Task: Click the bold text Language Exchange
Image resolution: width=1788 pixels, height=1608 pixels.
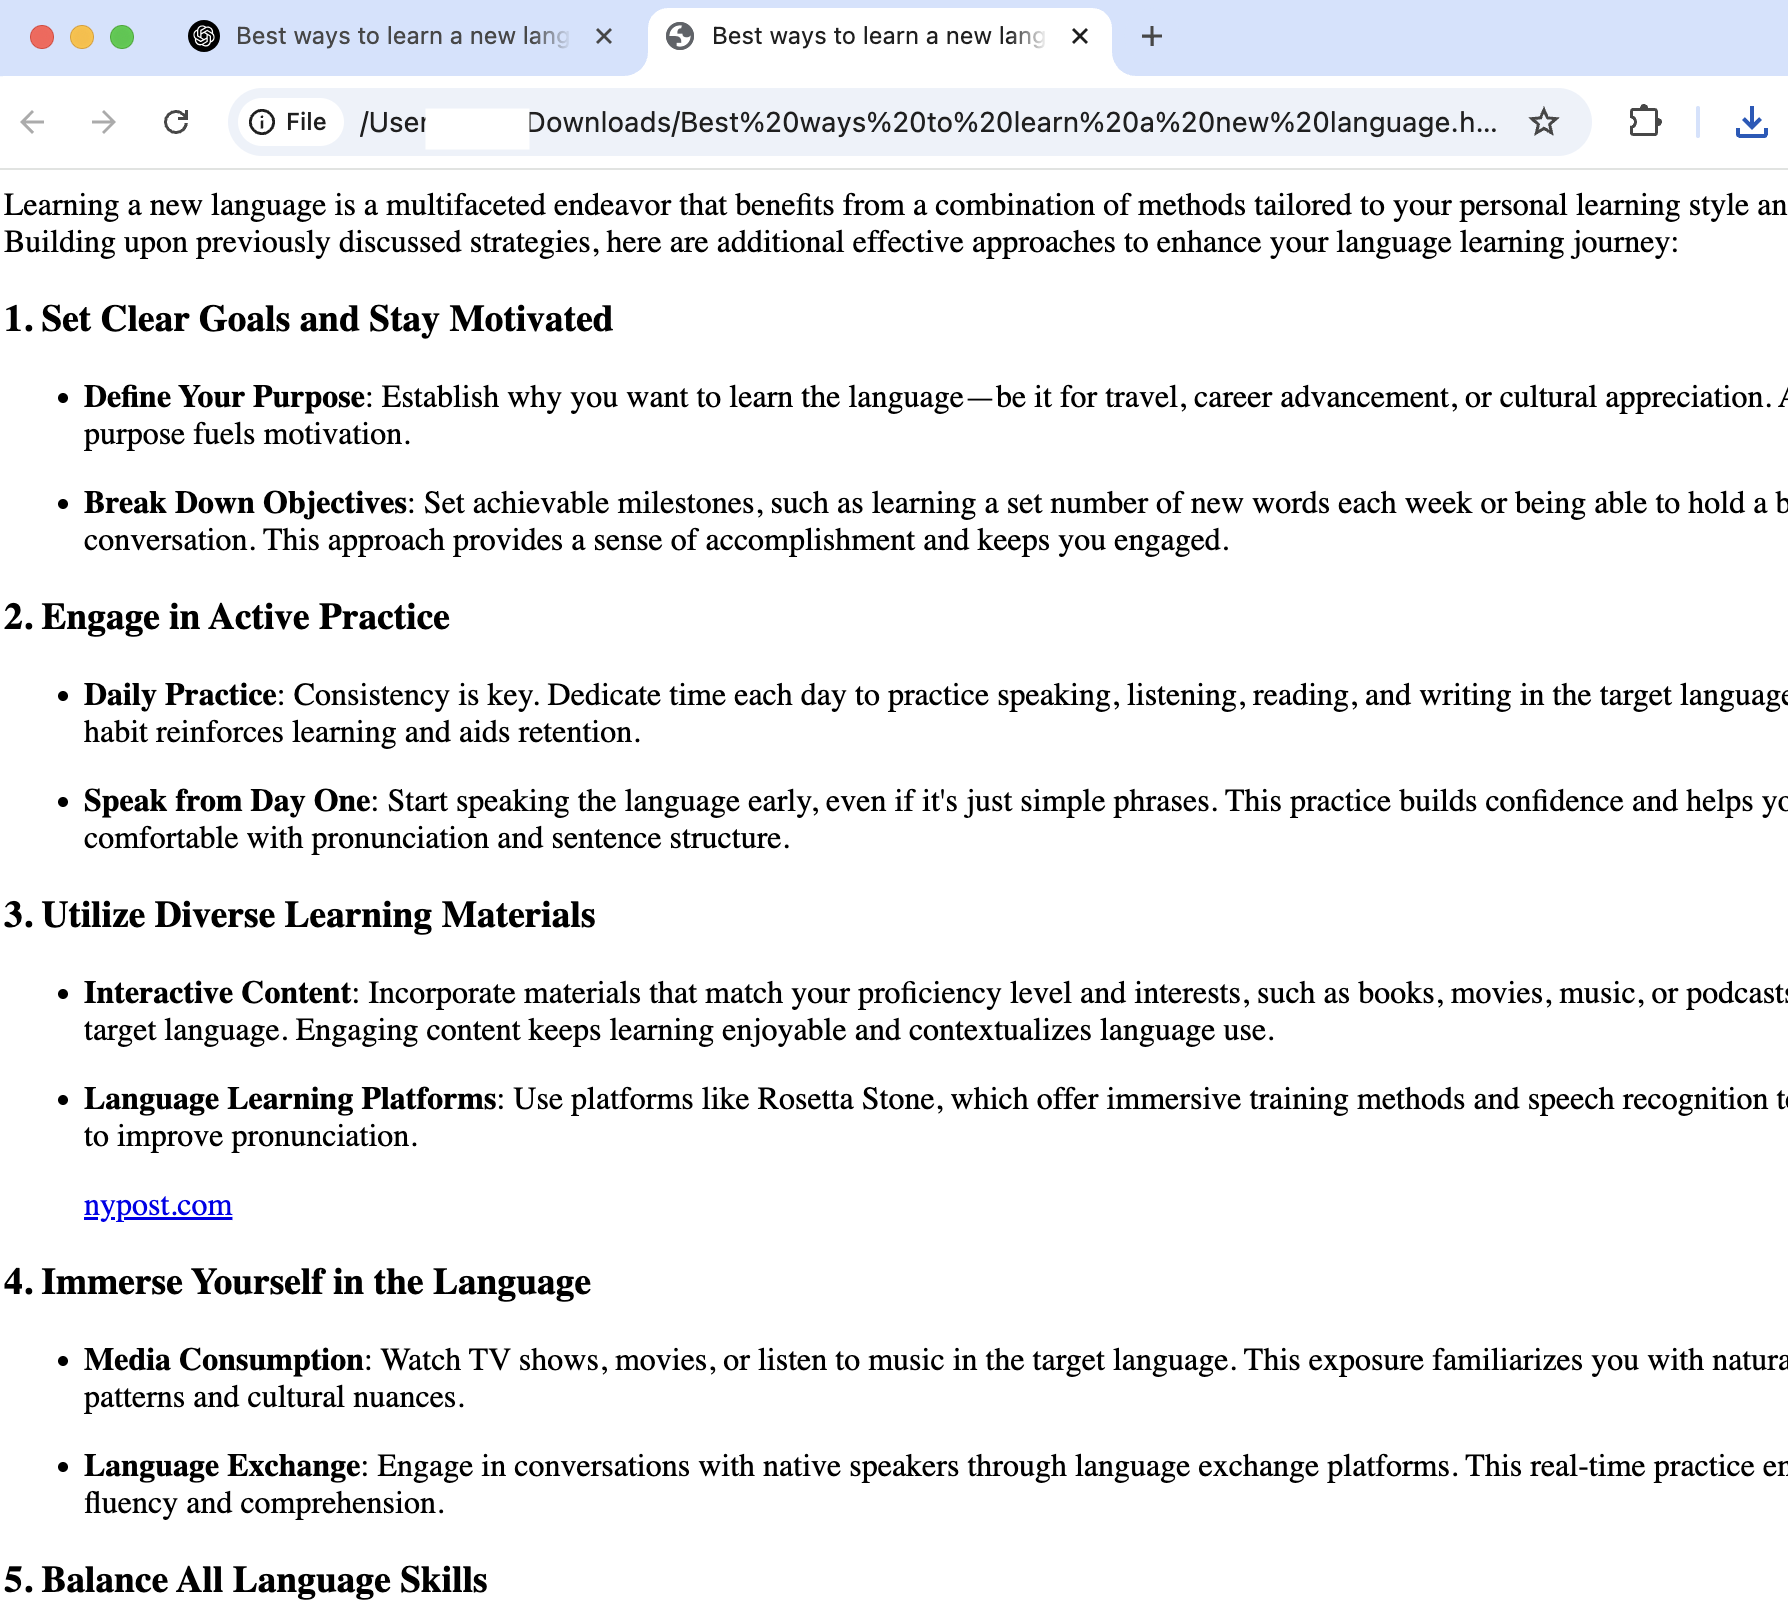Action: tap(222, 1466)
